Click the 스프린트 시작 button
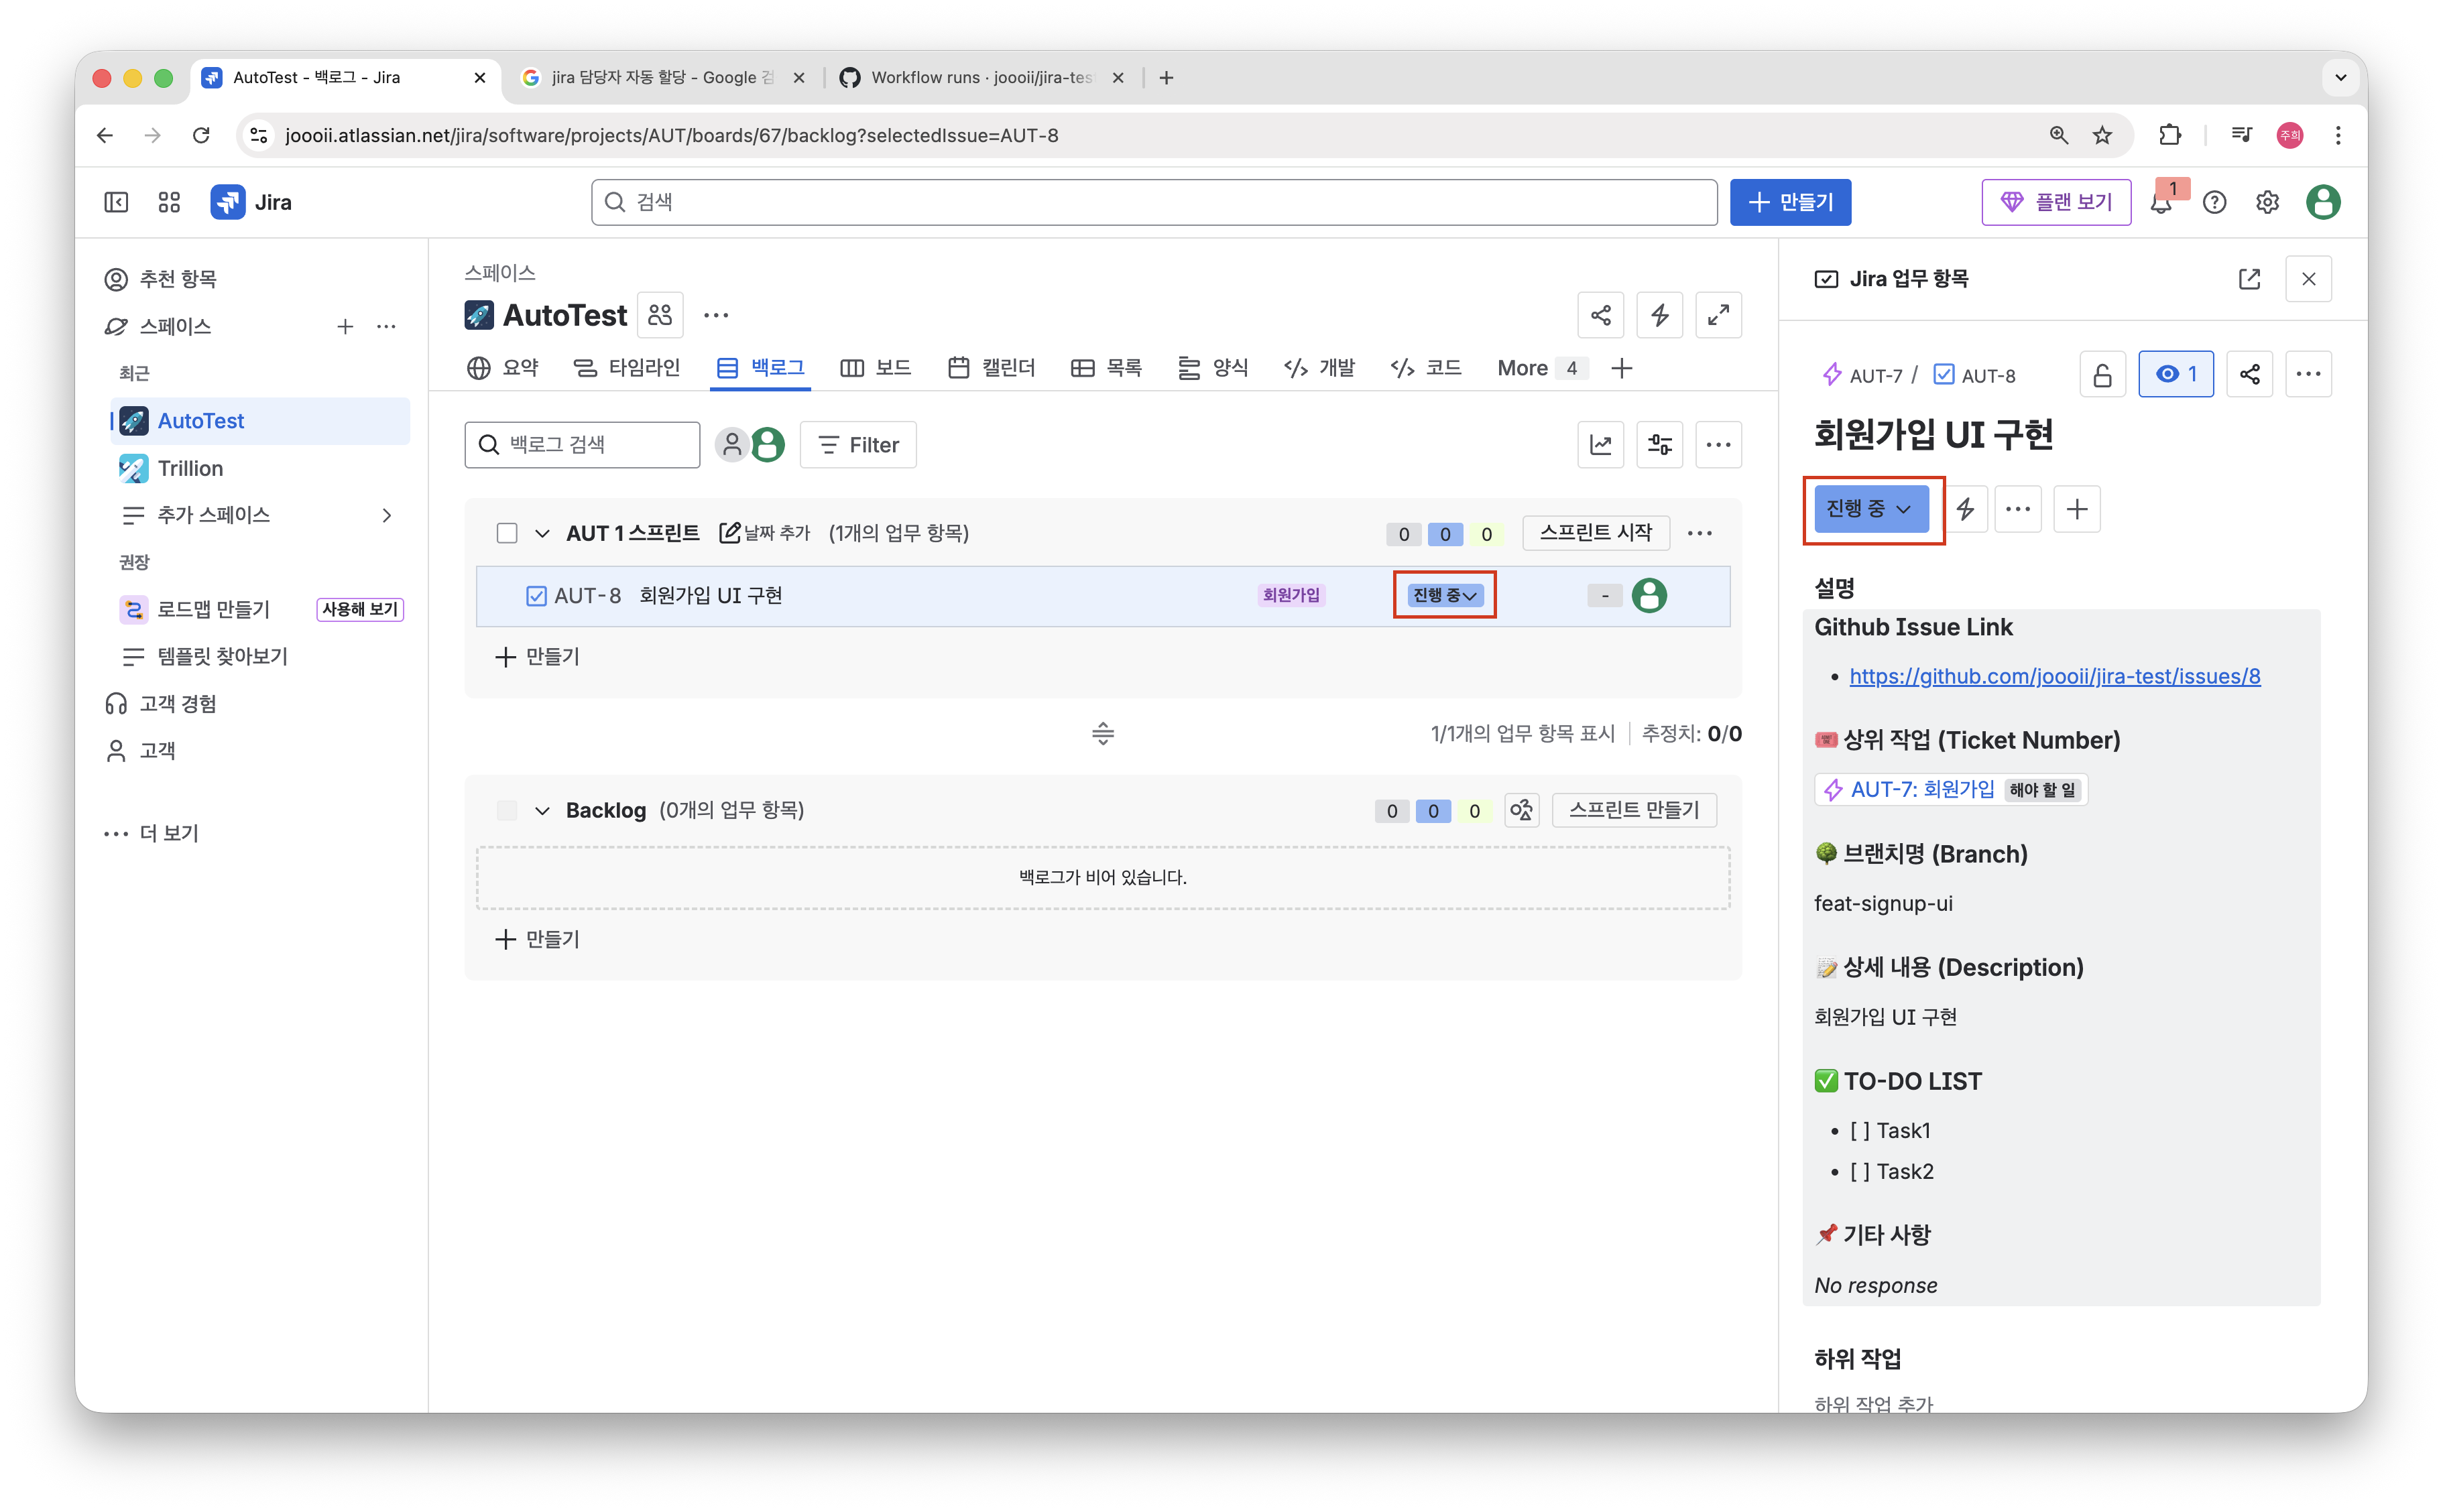 pyautogui.click(x=1595, y=533)
